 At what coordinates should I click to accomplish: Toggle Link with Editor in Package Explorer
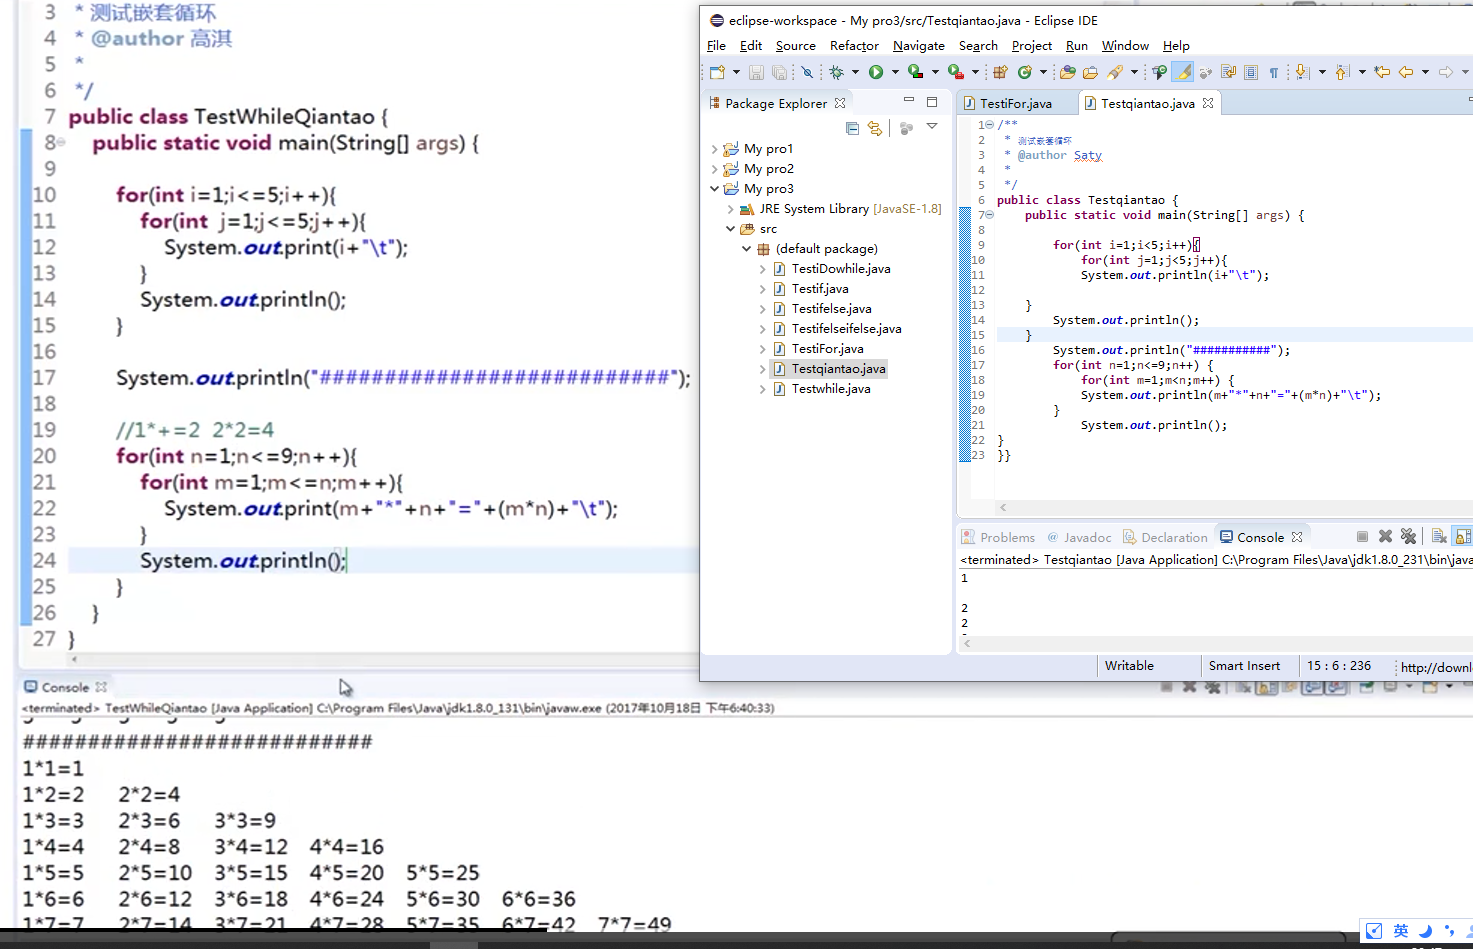pos(875,128)
